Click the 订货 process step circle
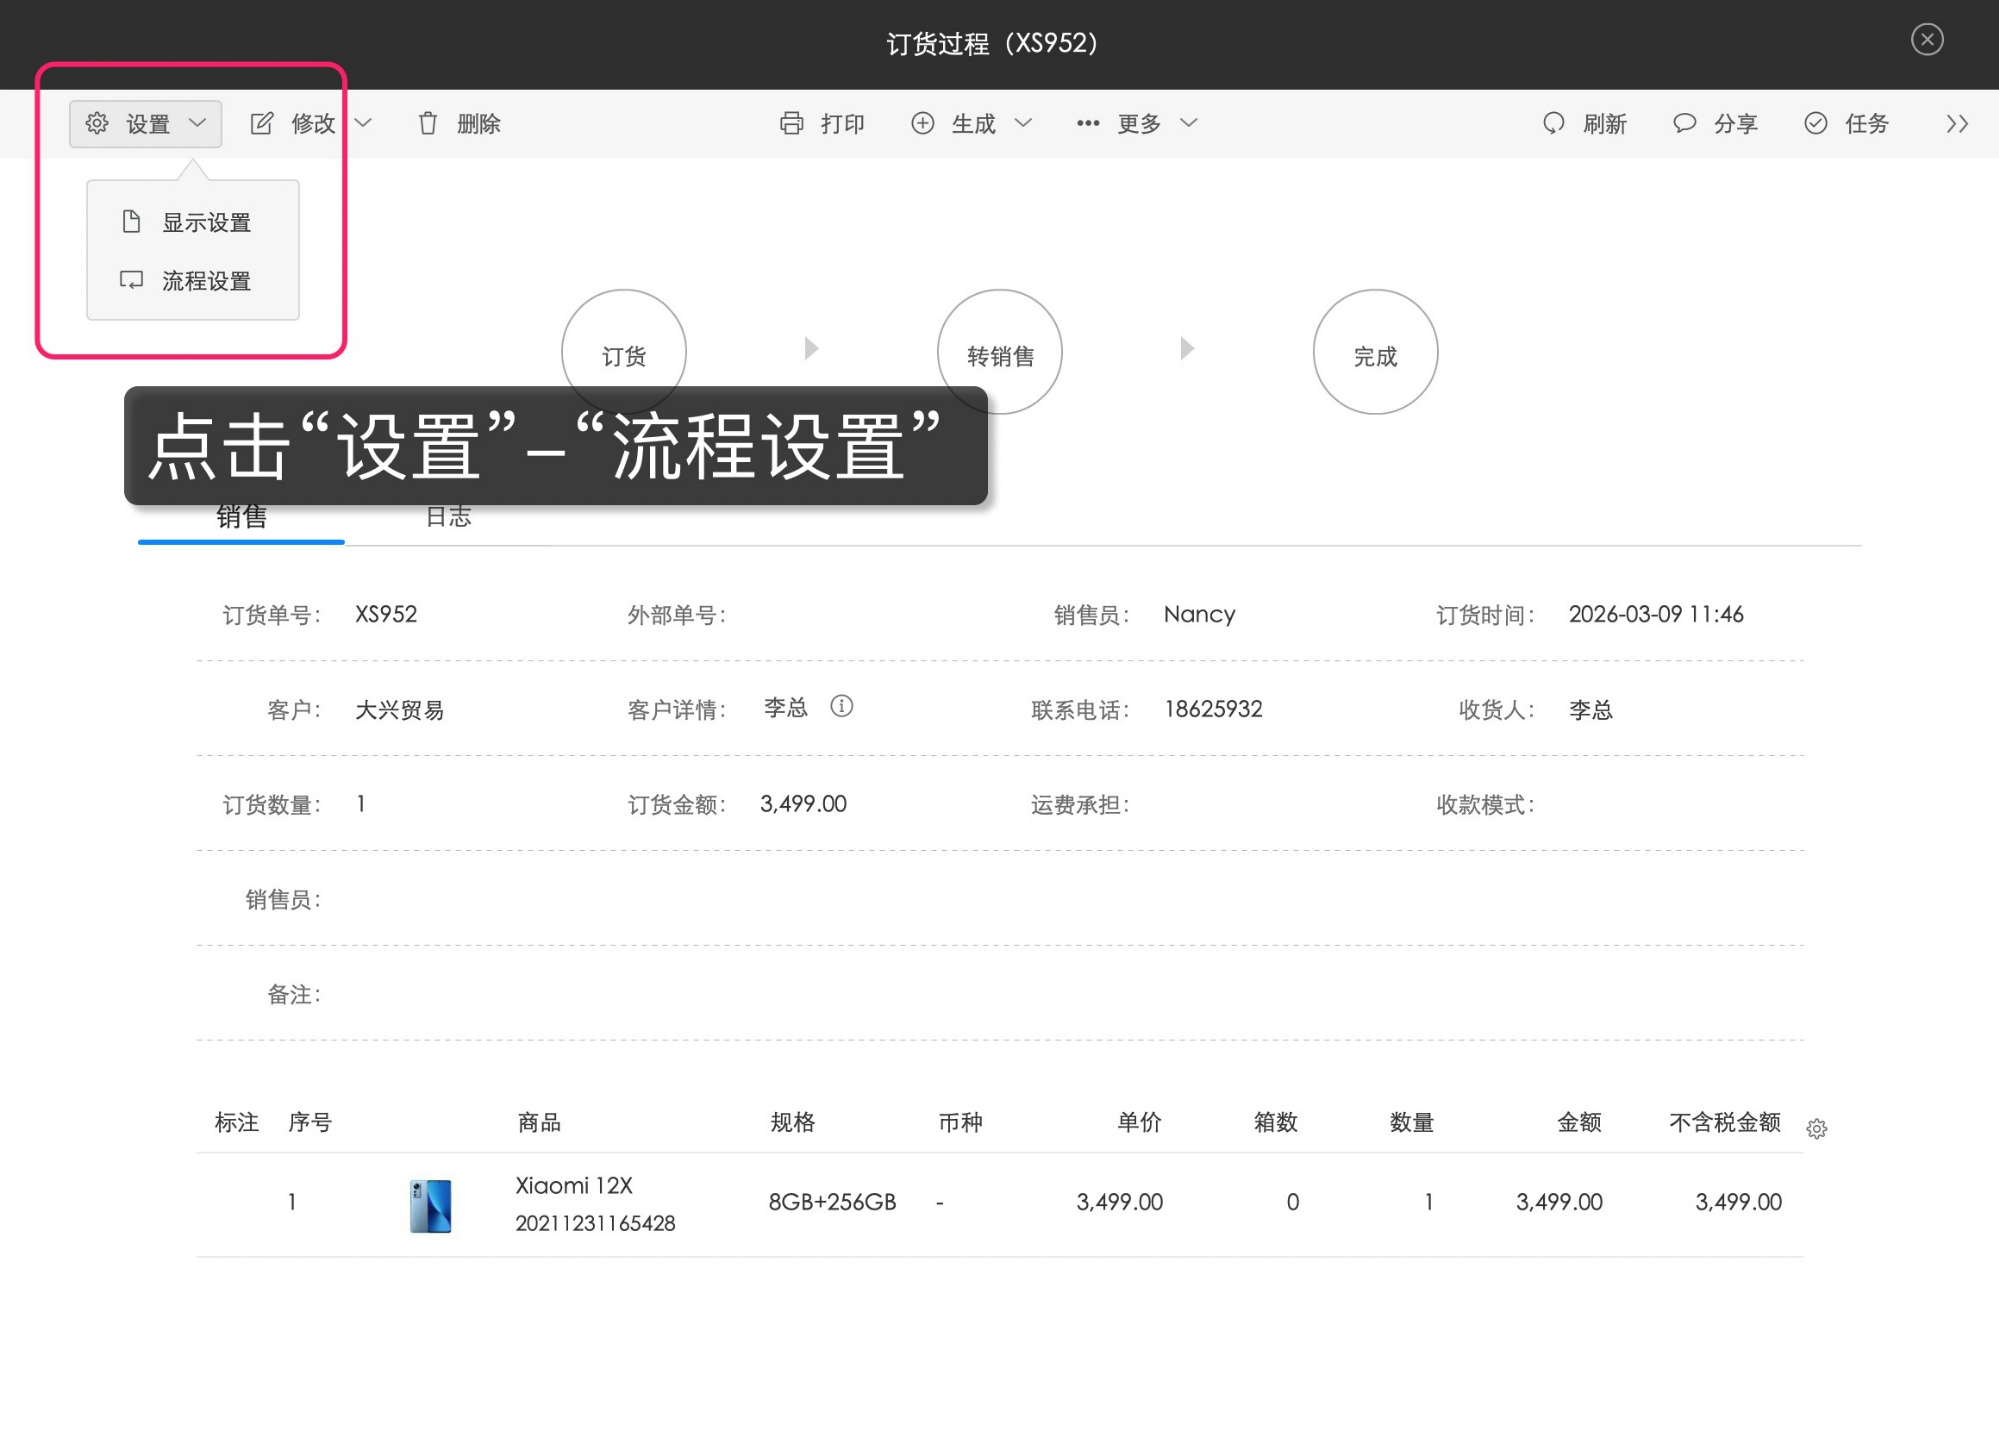 (623, 352)
